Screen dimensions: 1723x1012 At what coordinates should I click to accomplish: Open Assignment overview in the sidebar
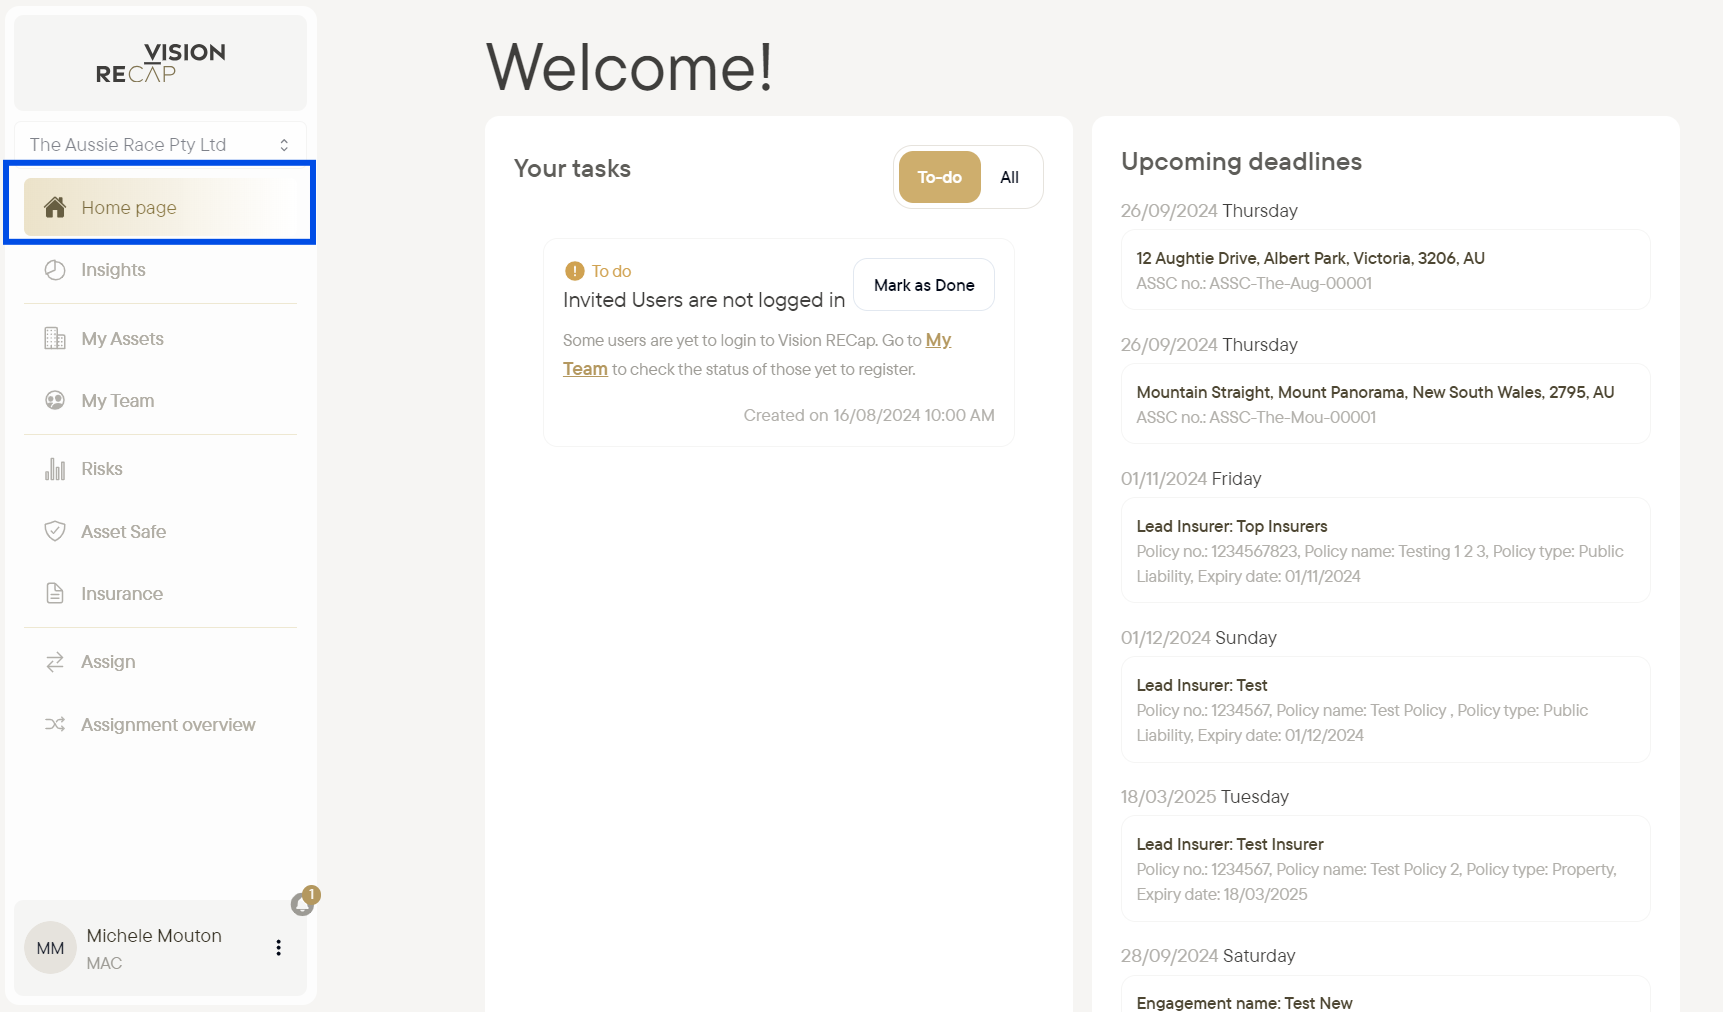(x=161, y=724)
